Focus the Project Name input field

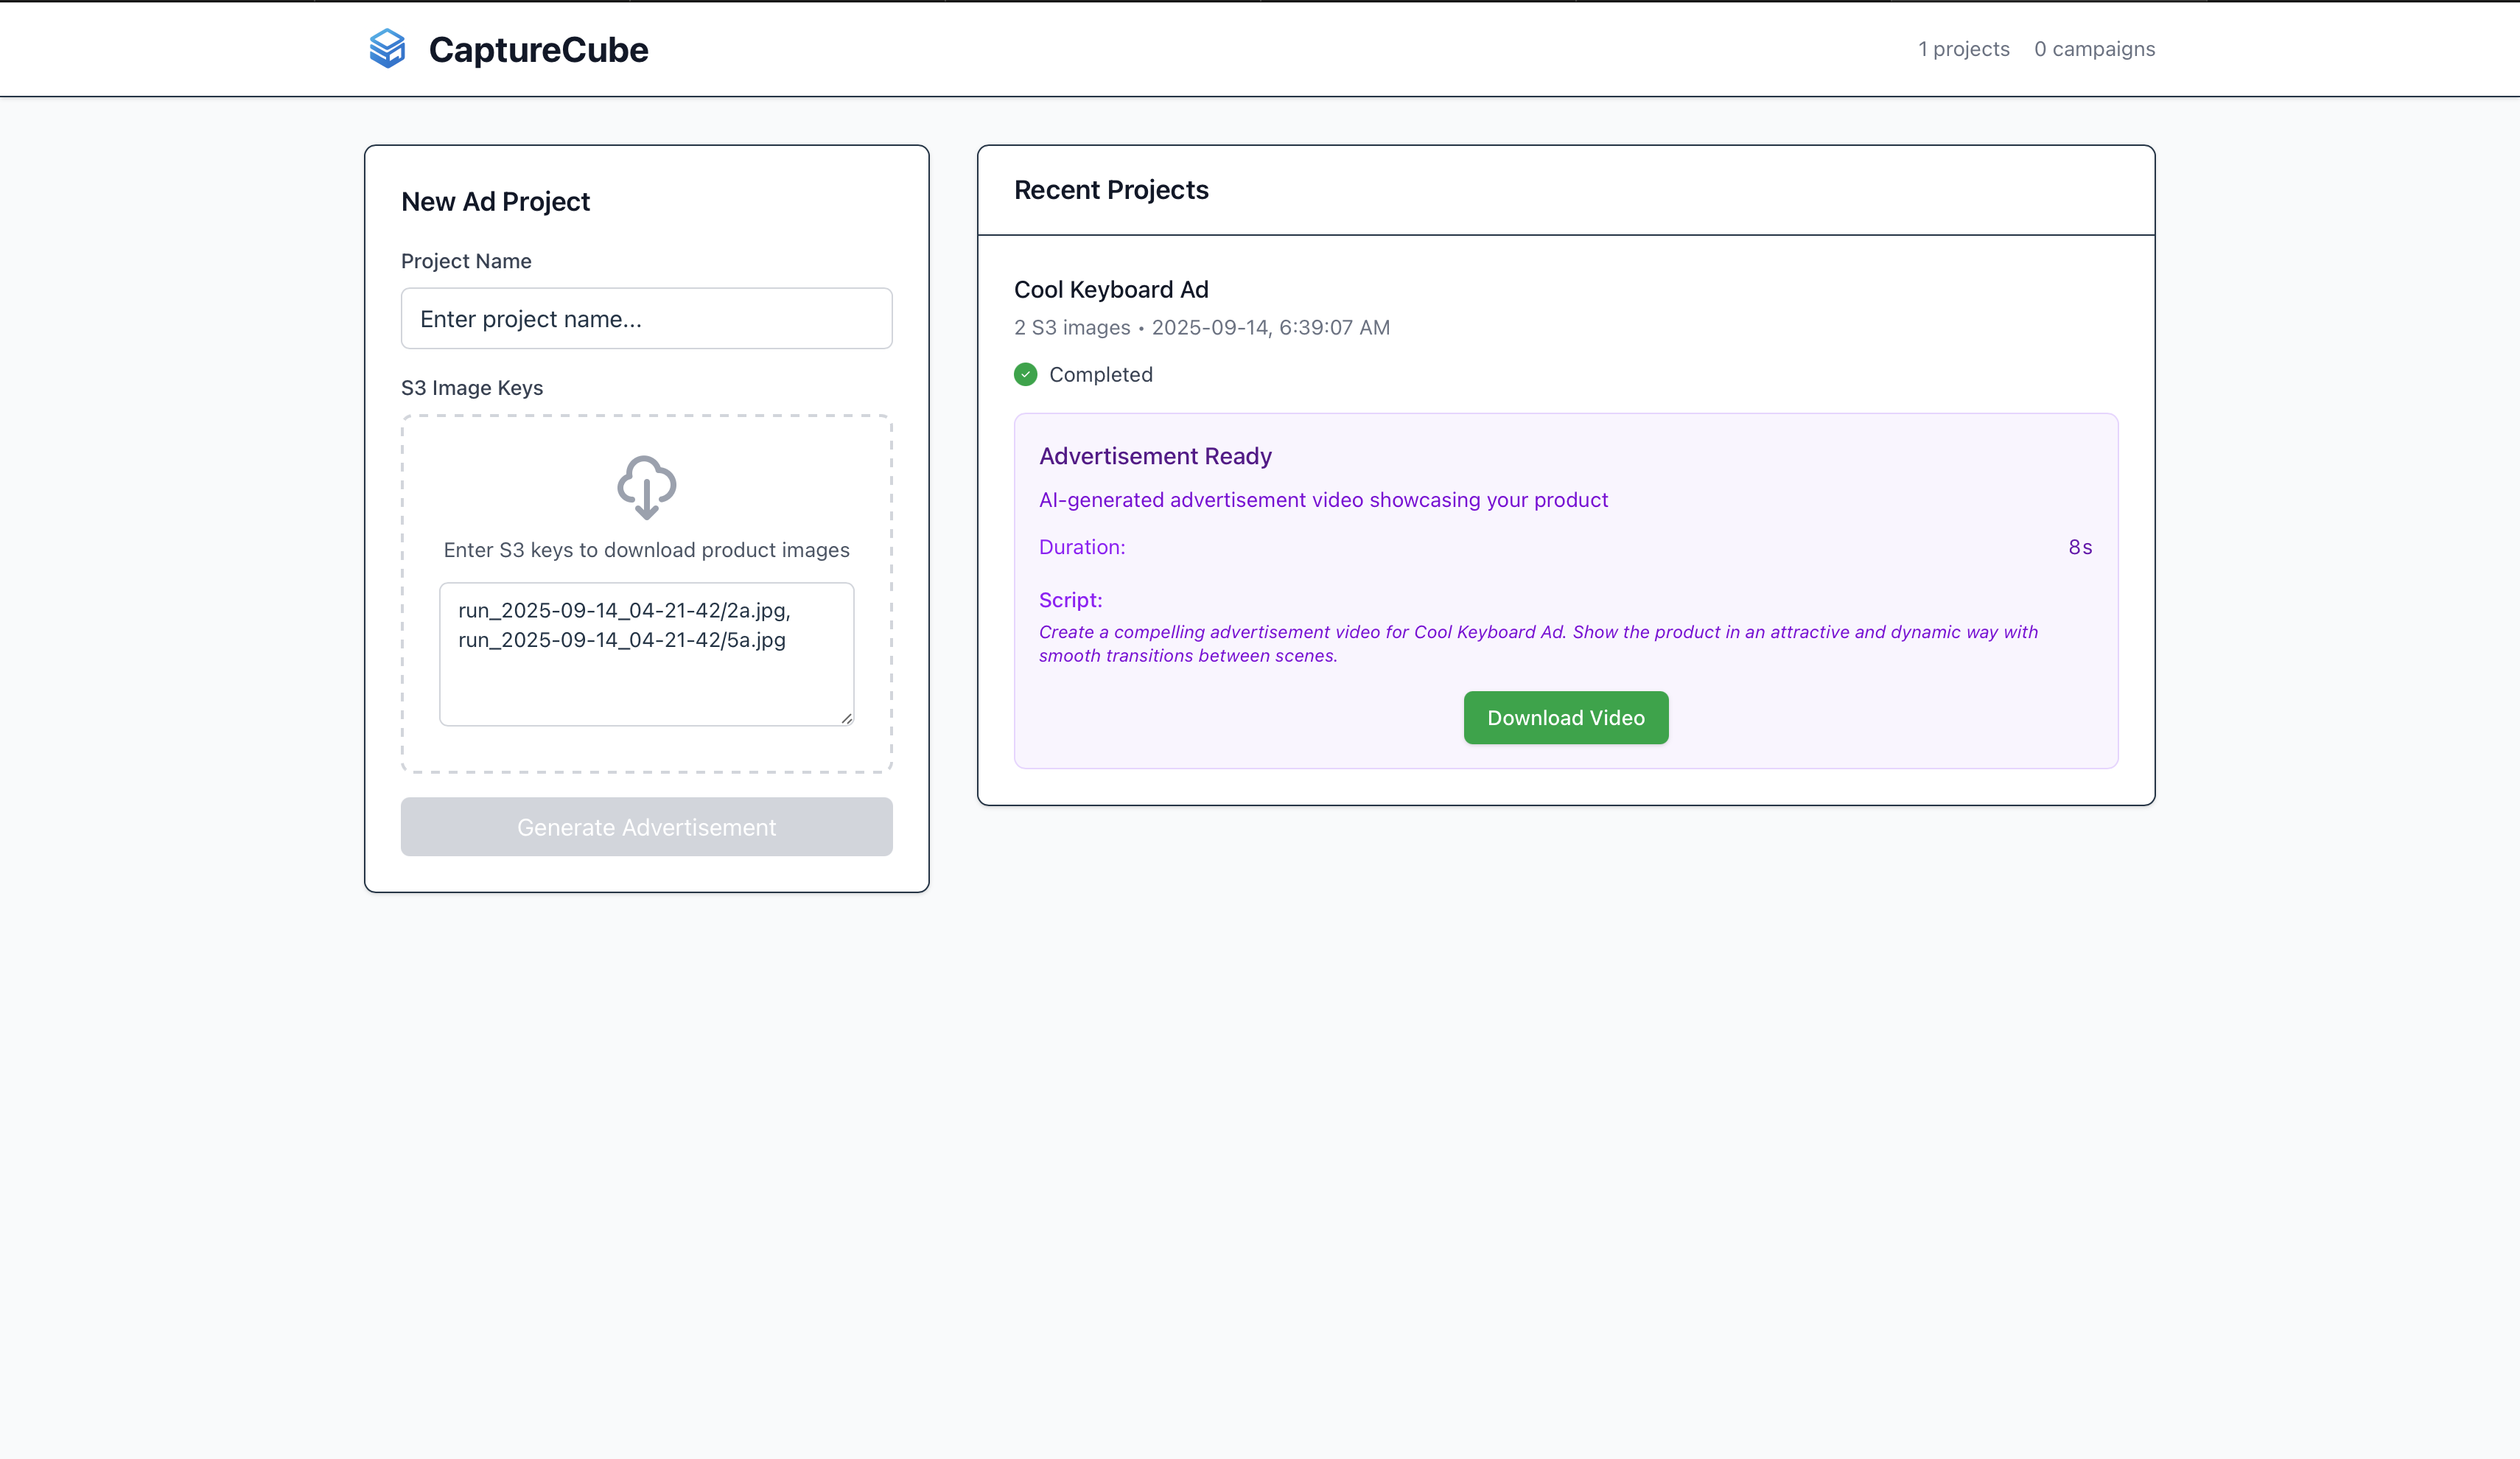(646, 319)
